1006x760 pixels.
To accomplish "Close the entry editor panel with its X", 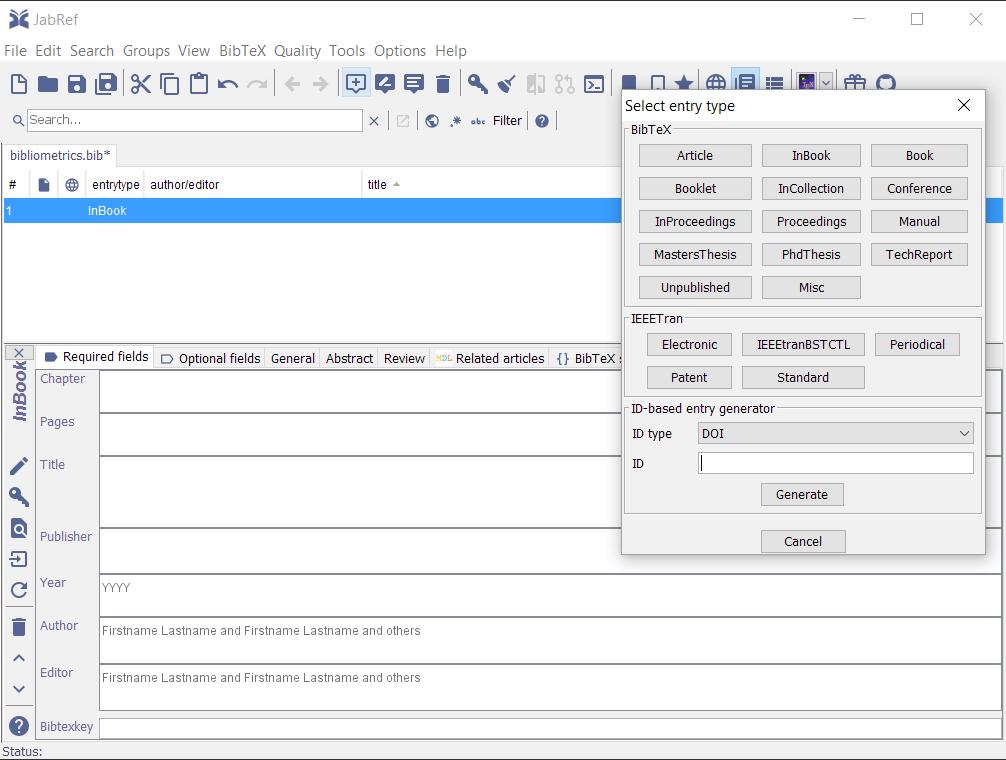I will (19, 353).
